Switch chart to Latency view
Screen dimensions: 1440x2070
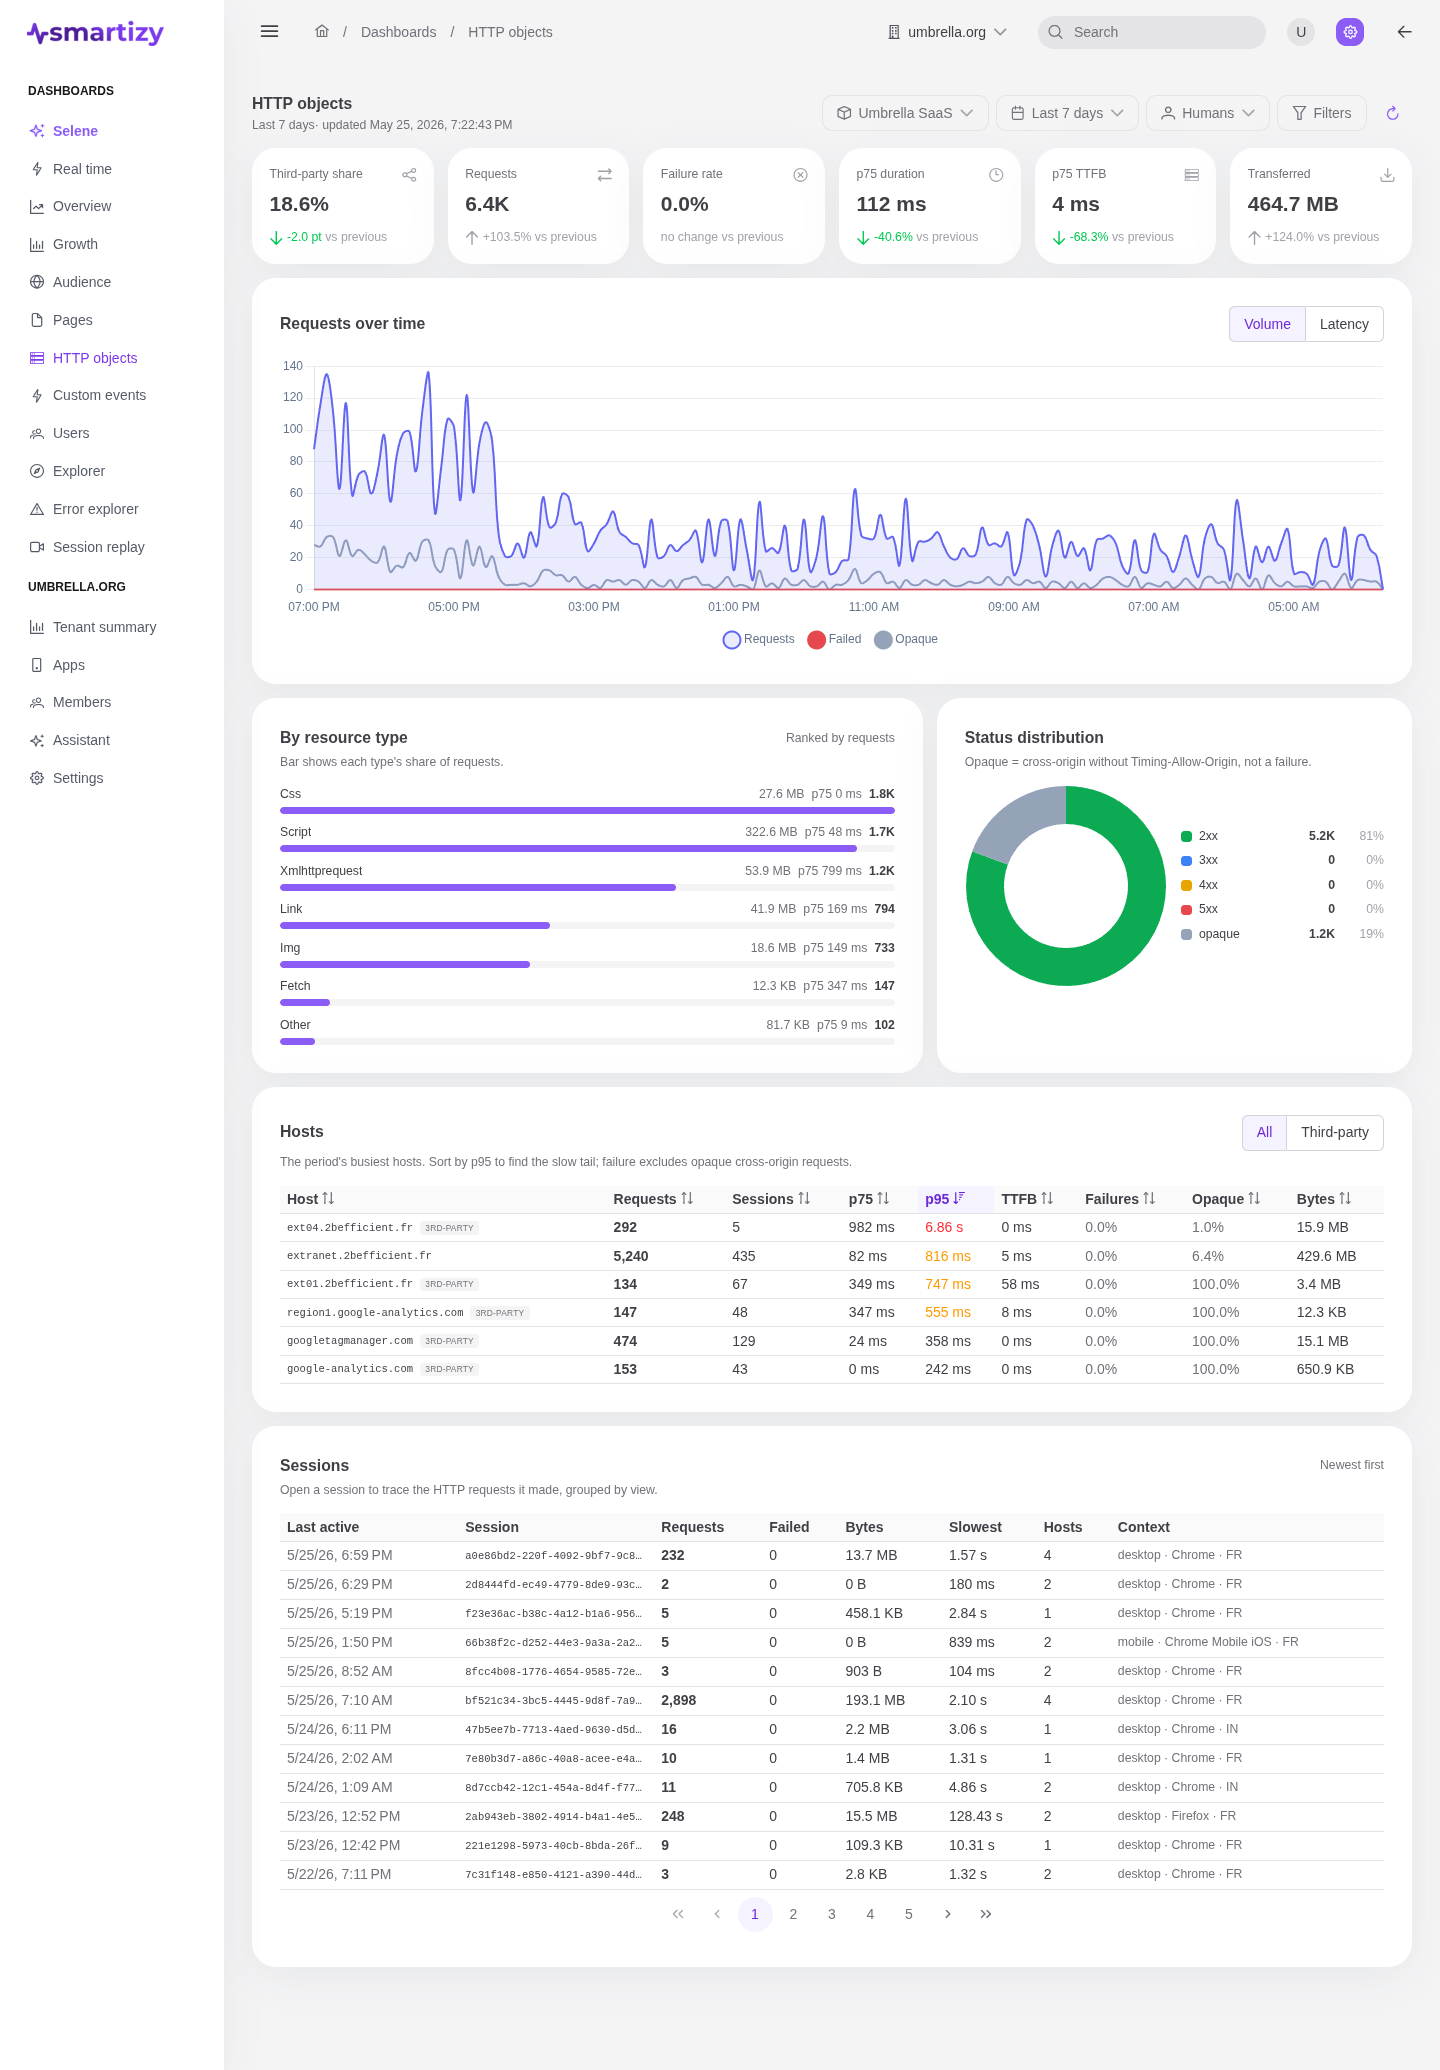click(1344, 324)
